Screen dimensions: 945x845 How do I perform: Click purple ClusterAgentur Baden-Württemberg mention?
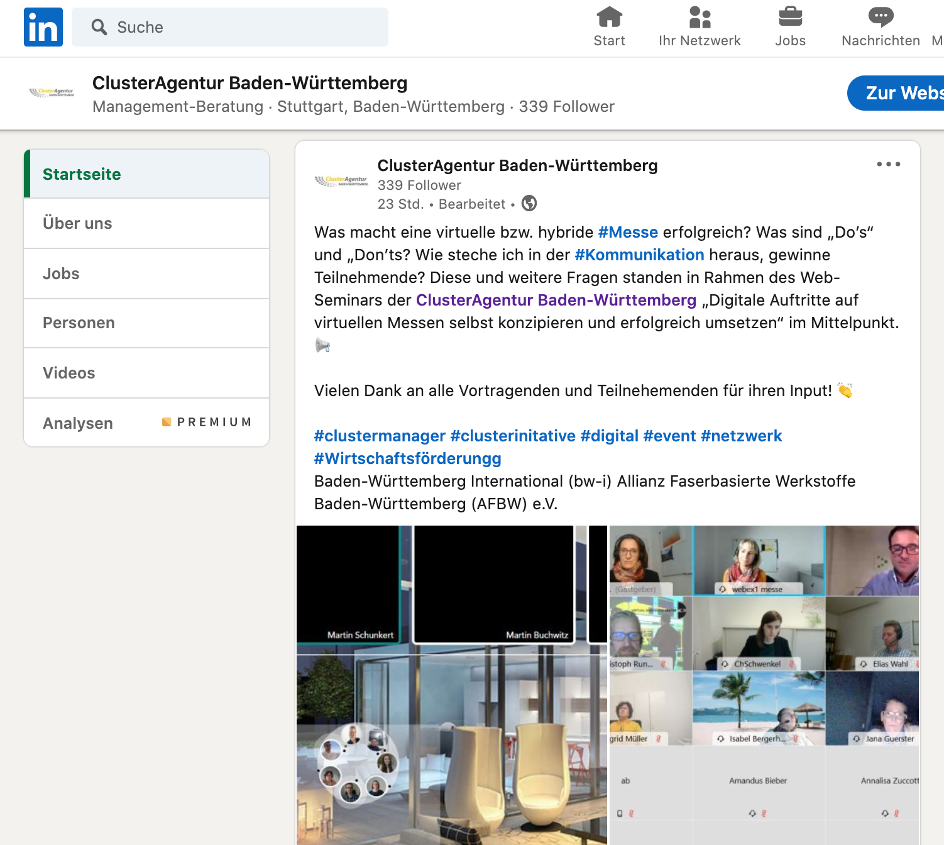click(x=556, y=300)
